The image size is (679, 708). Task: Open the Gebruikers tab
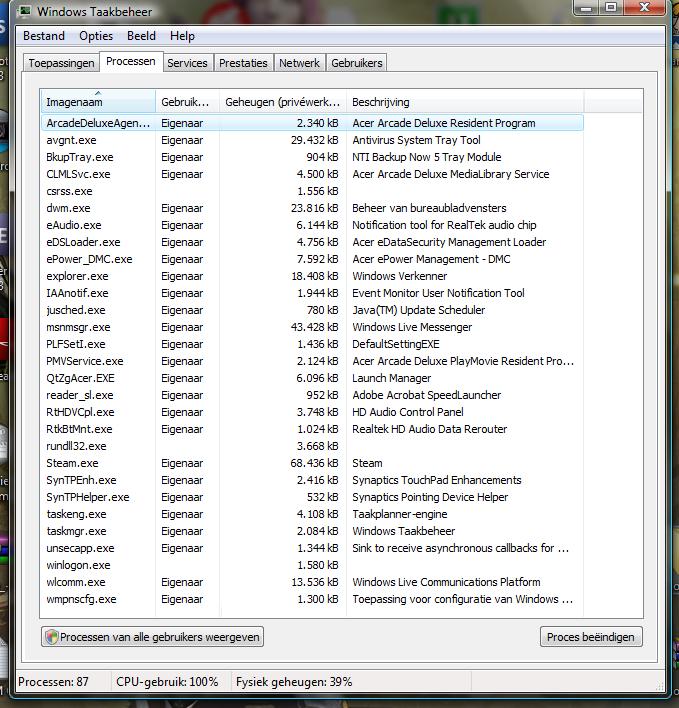357,63
